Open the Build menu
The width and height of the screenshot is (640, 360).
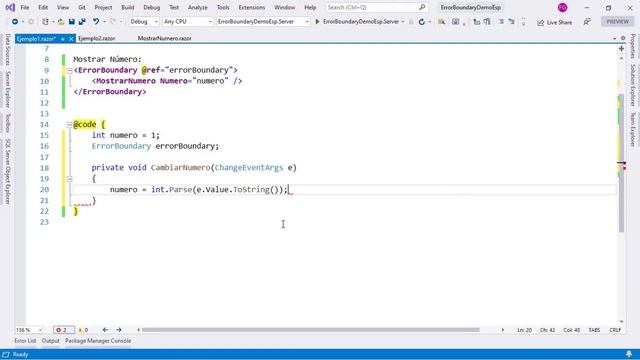[128, 7]
